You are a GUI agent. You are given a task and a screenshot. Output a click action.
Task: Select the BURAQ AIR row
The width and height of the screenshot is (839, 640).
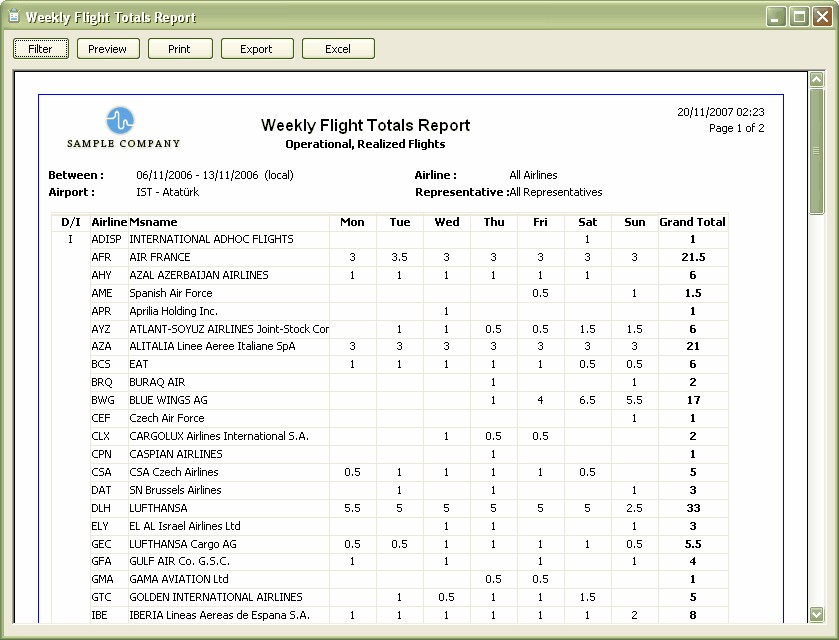tap(157, 382)
